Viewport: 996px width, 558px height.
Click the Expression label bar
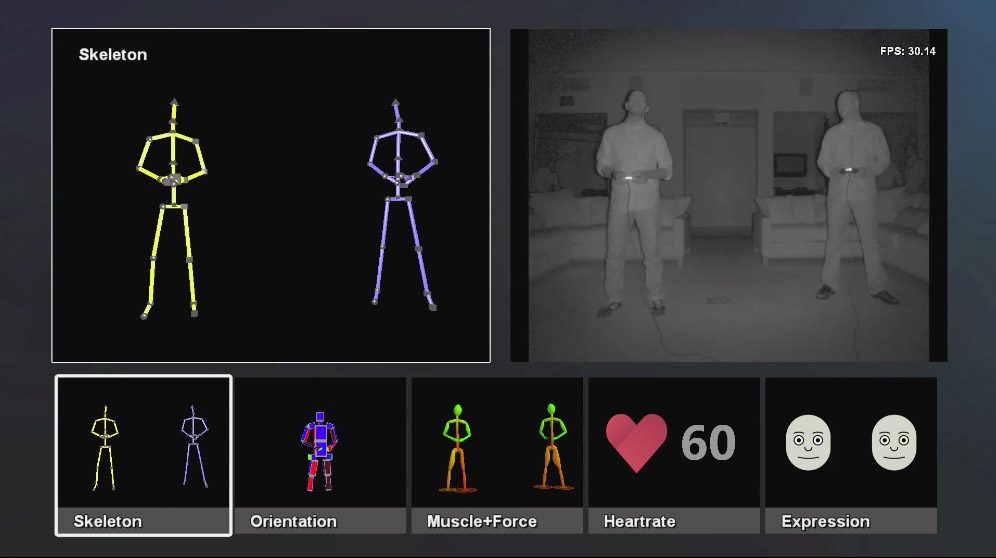[x=851, y=521]
